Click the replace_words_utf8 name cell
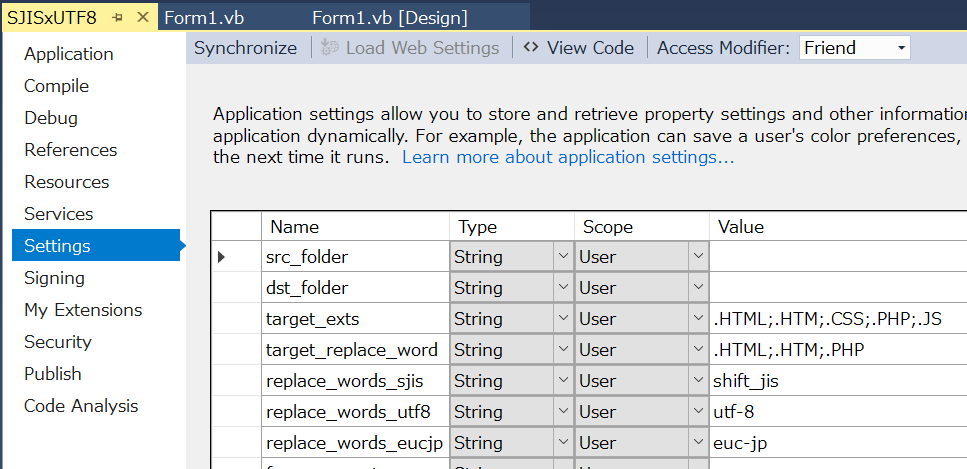This screenshot has height=469, width=967. pos(356,412)
